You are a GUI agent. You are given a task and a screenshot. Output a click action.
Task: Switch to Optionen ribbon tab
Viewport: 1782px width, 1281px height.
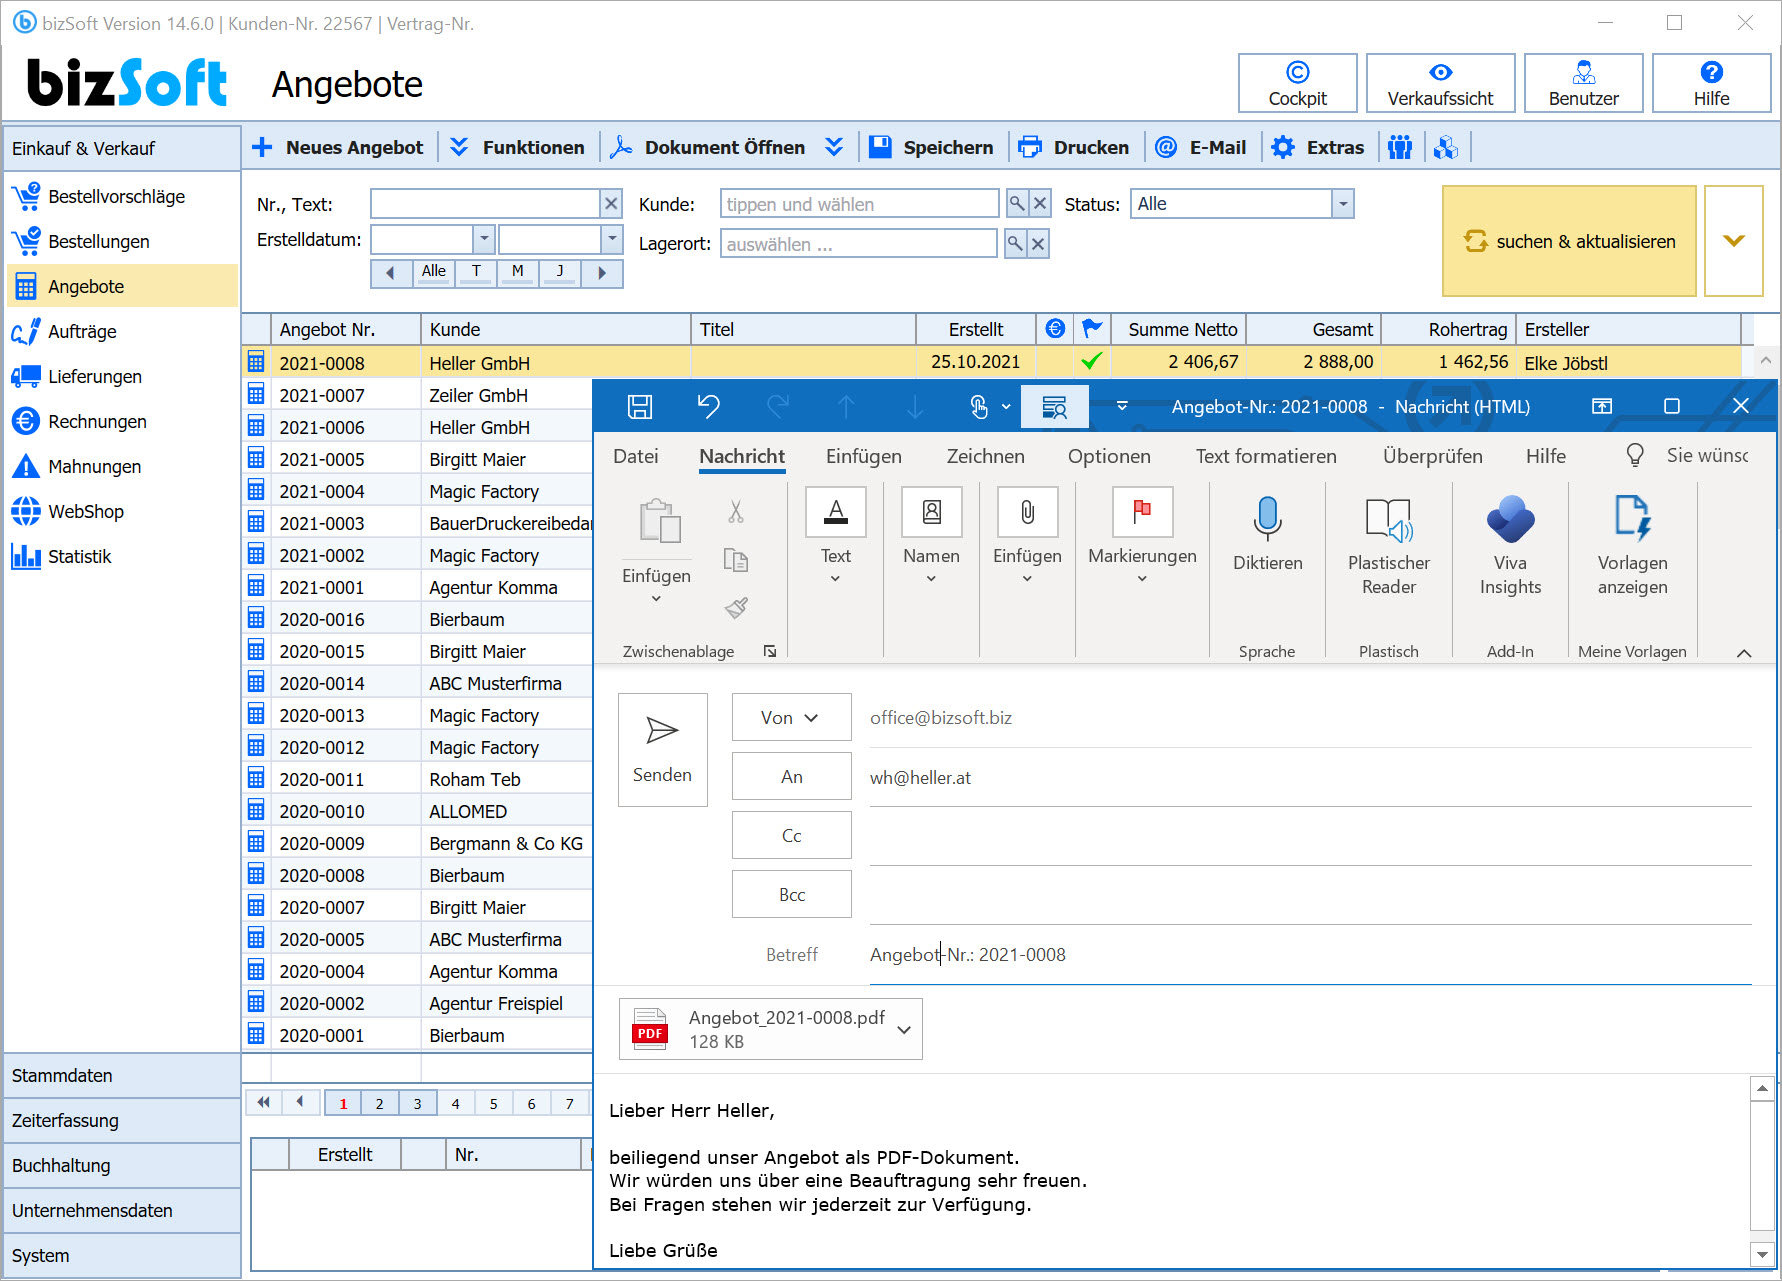coord(1108,456)
